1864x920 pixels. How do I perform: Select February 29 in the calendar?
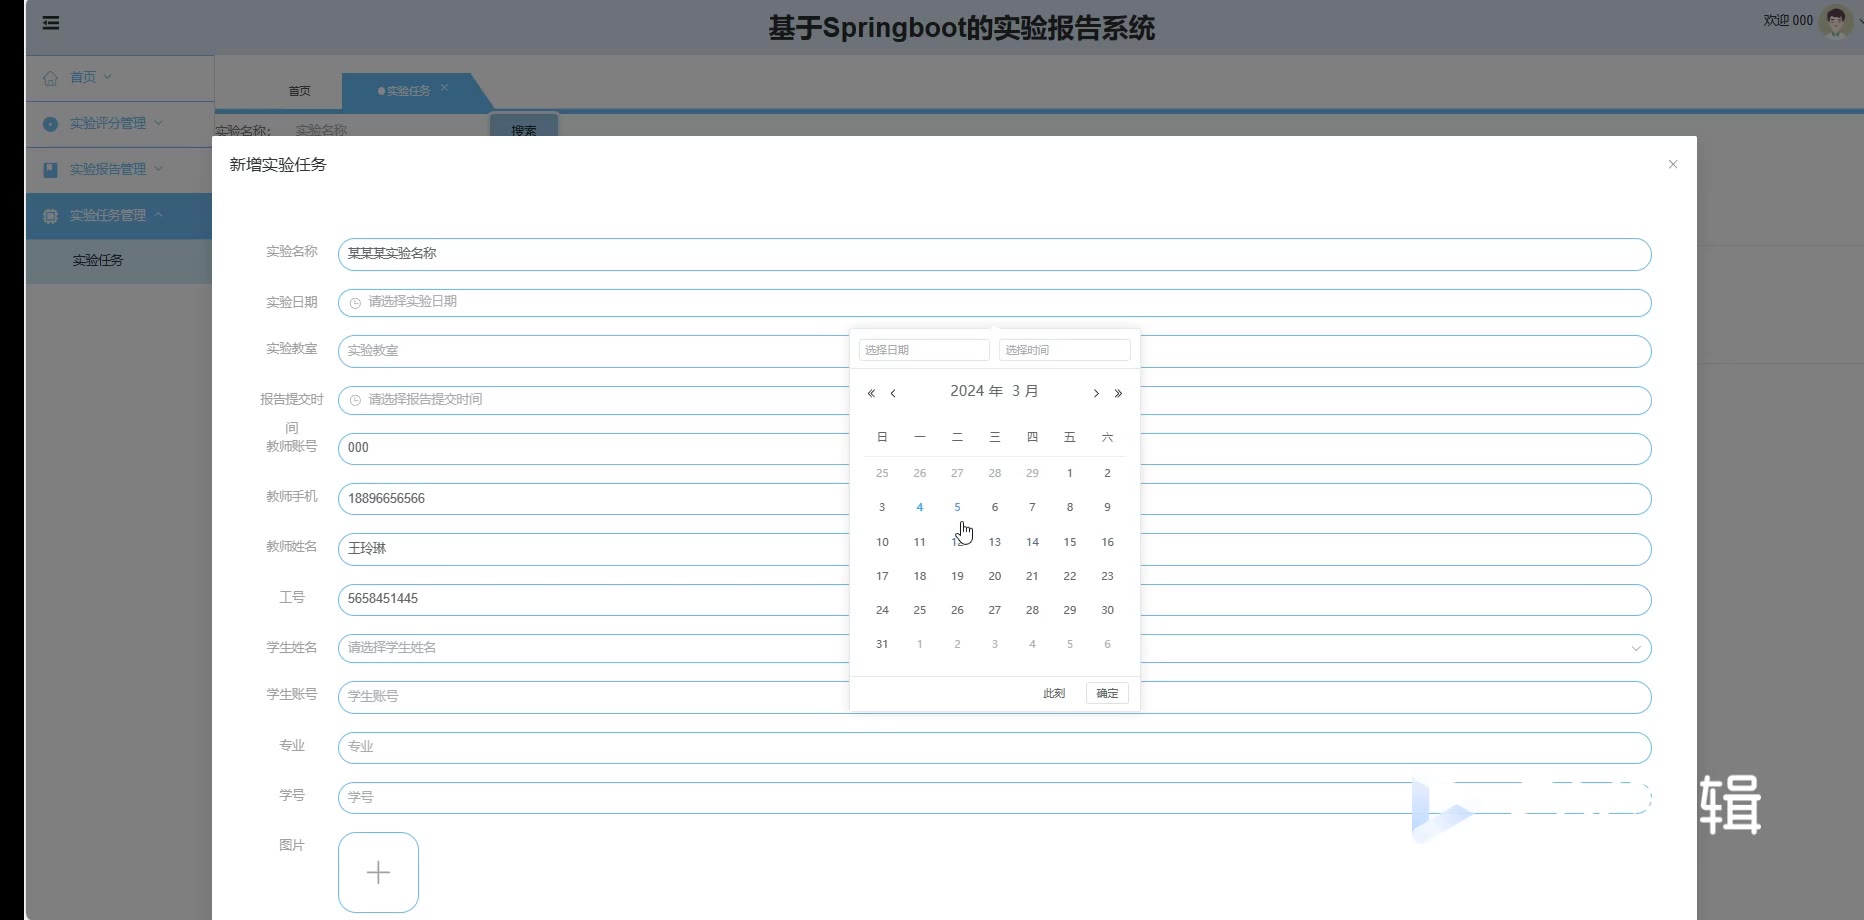tap(1032, 473)
